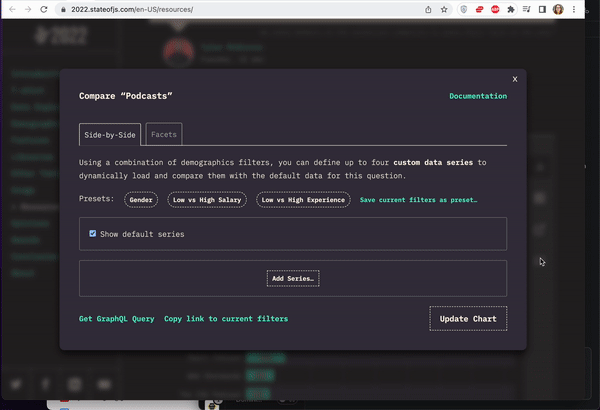This screenshot has height=410, width=600.
Task: Reload the page with refresh icon
Action: [44, 9]
